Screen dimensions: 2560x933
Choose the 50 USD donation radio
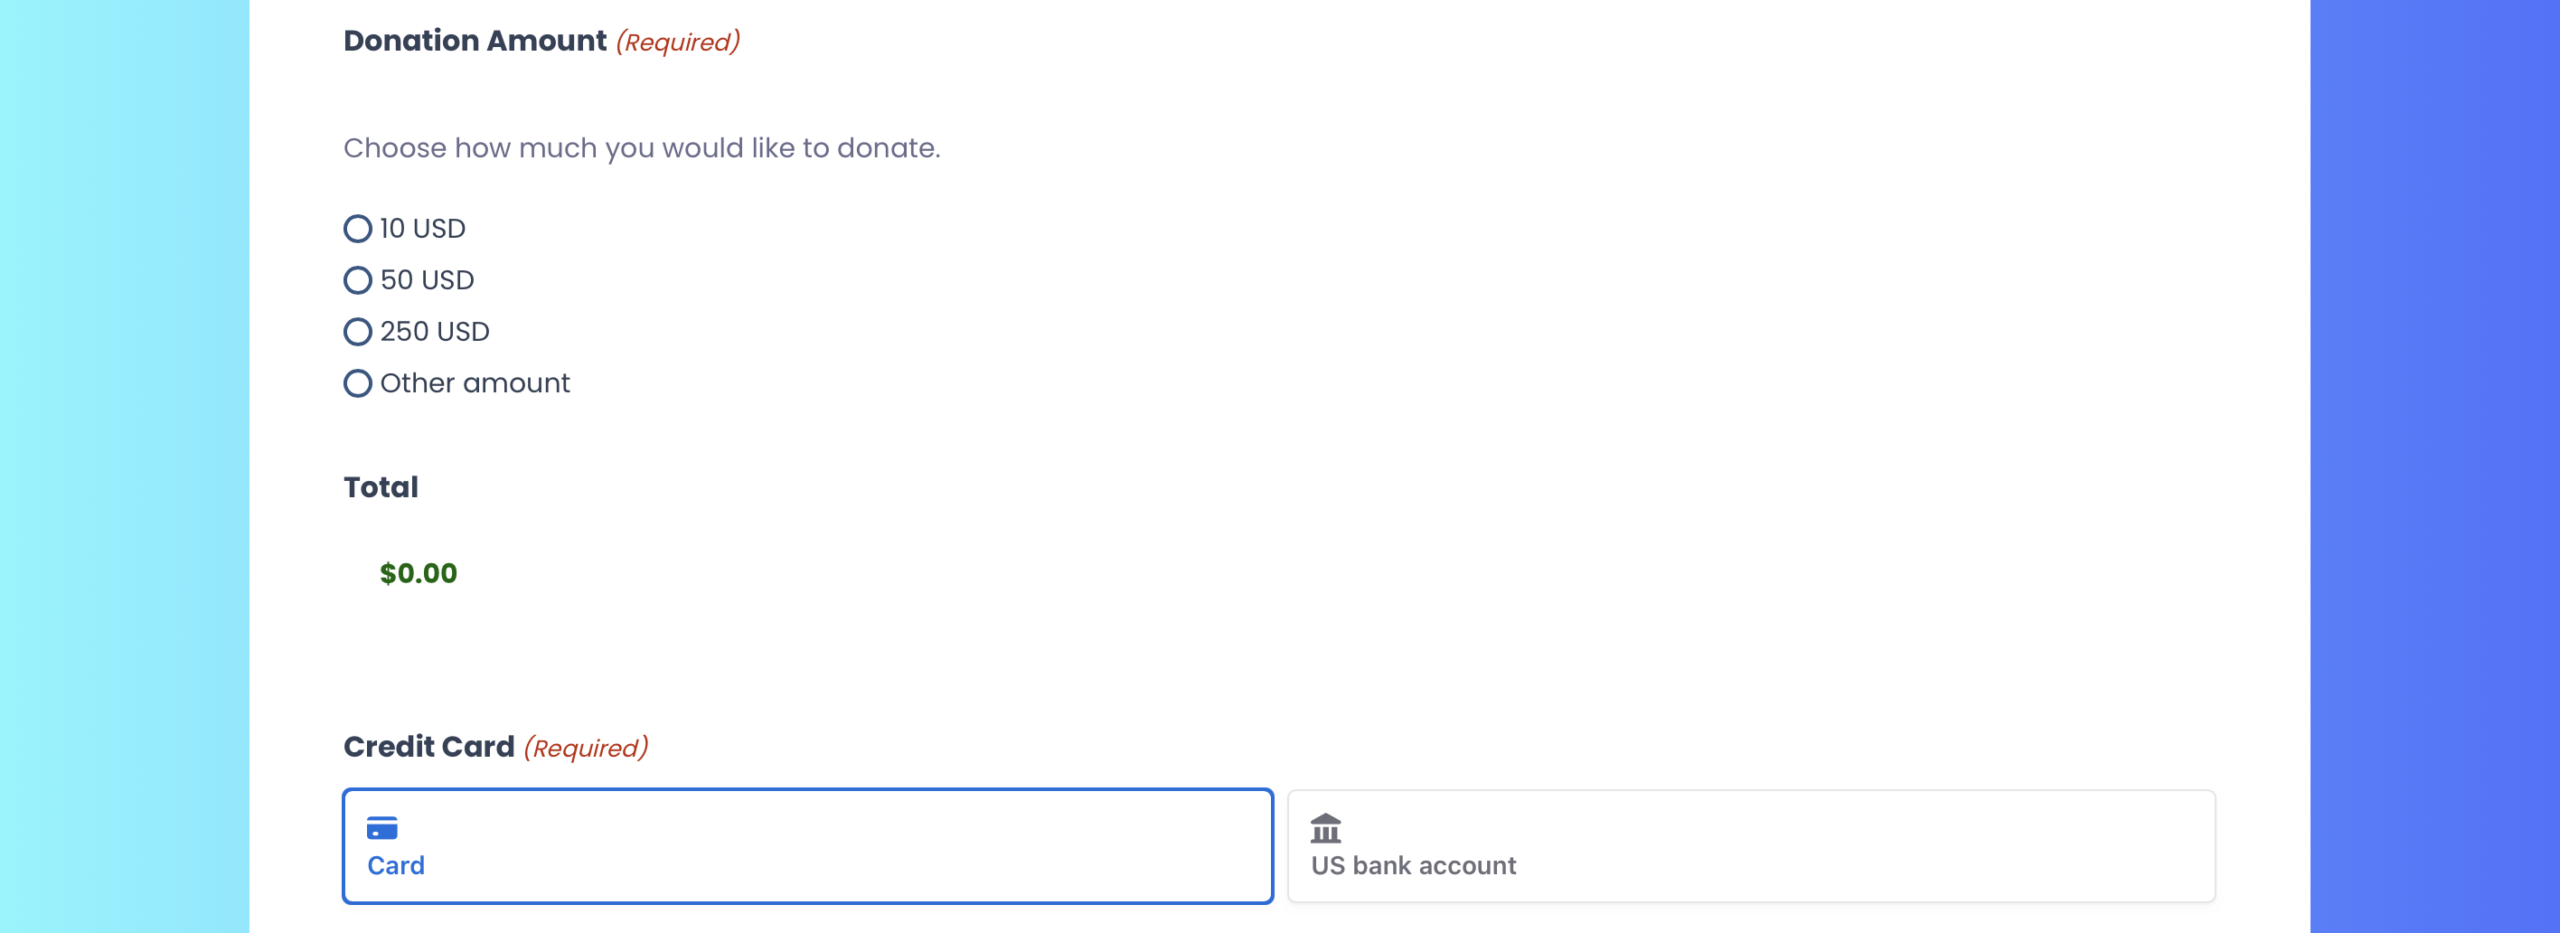pyautogui.click(x=357, y=280)
